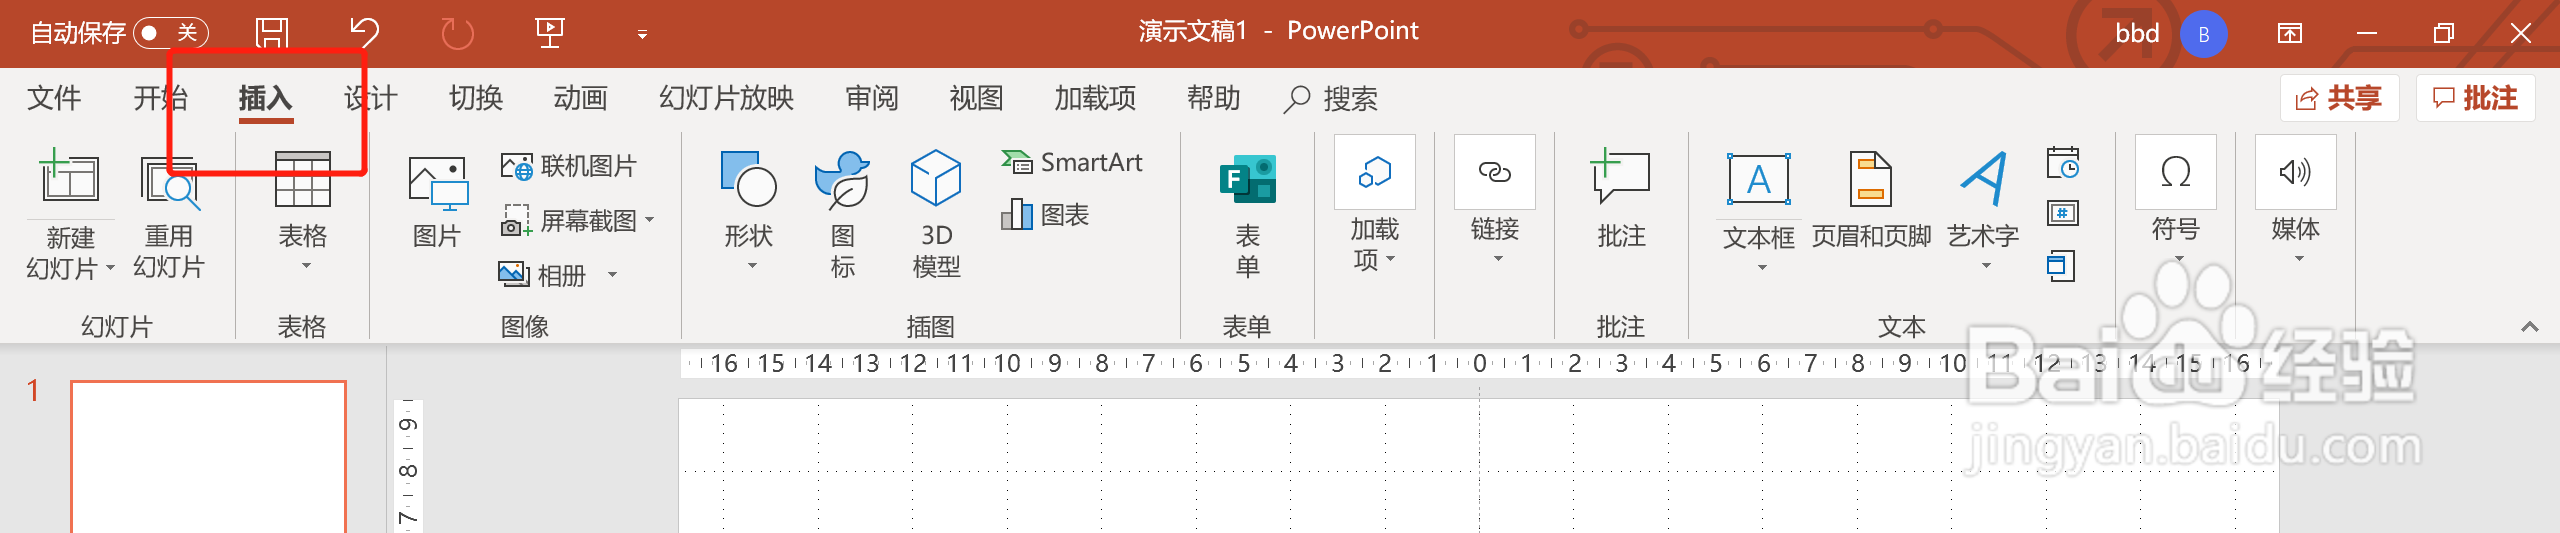
Task: Open the 幻灯片放映 tab
Action: point(726,98)
